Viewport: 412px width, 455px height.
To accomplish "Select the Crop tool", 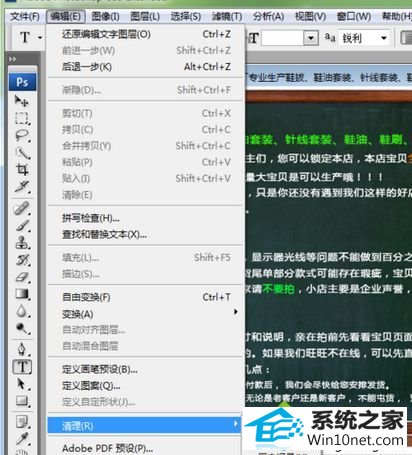I will pos(22,170).
